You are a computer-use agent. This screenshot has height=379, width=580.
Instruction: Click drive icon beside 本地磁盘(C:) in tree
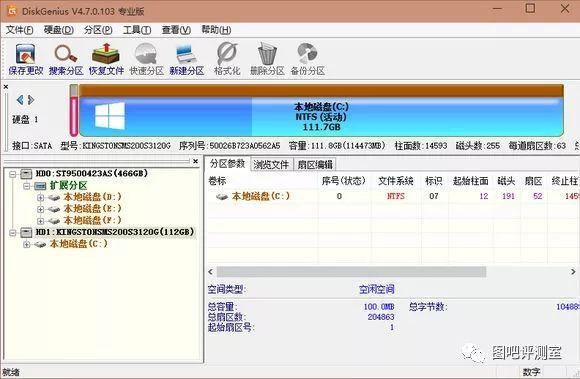click(x=40, y=244)
